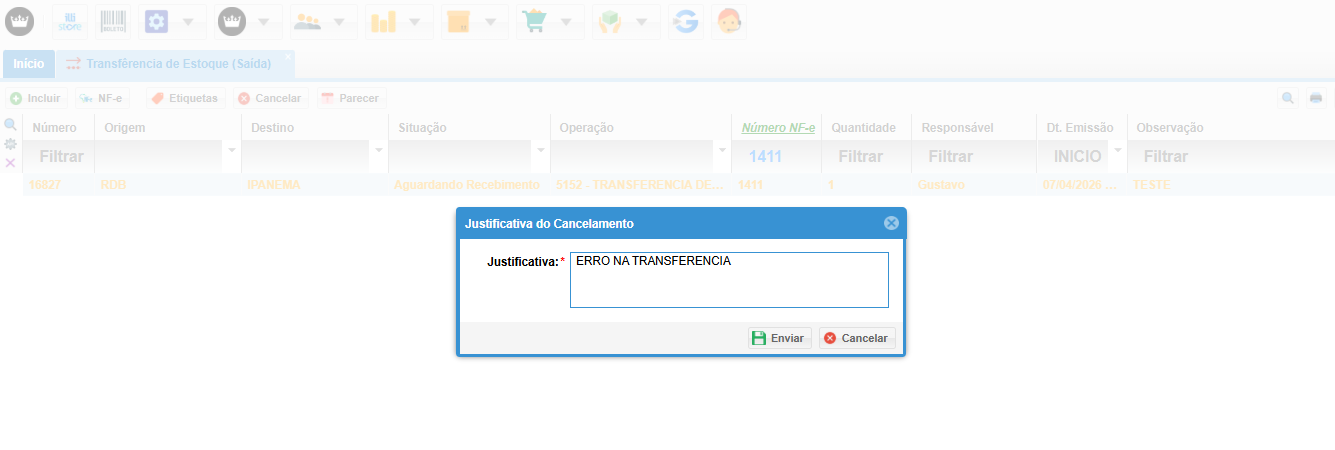Open the Operação filter dropdown
This screenshot has width=1335, height=450.
[x=722, y=151]
